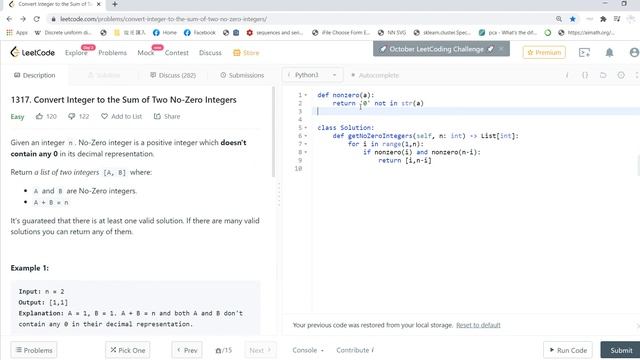Open Explore menu
Screen dimensions: 640x360
(x=76, y=53)
